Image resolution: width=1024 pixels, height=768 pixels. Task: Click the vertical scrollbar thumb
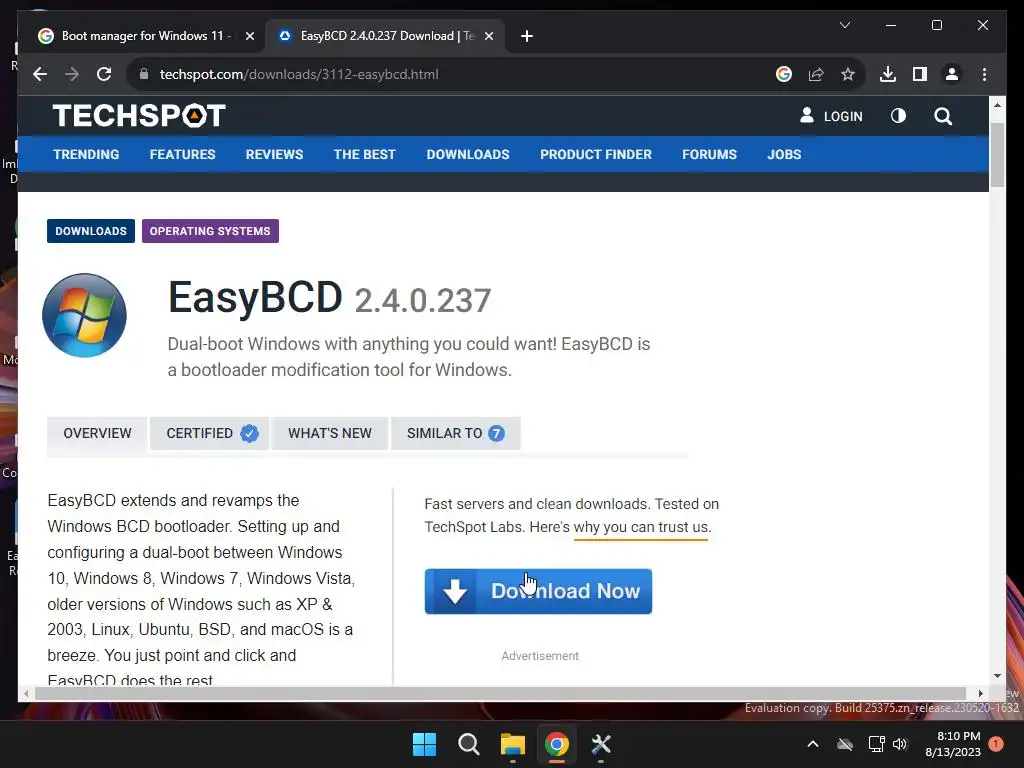pyautogui.click(x=997, y=154)
